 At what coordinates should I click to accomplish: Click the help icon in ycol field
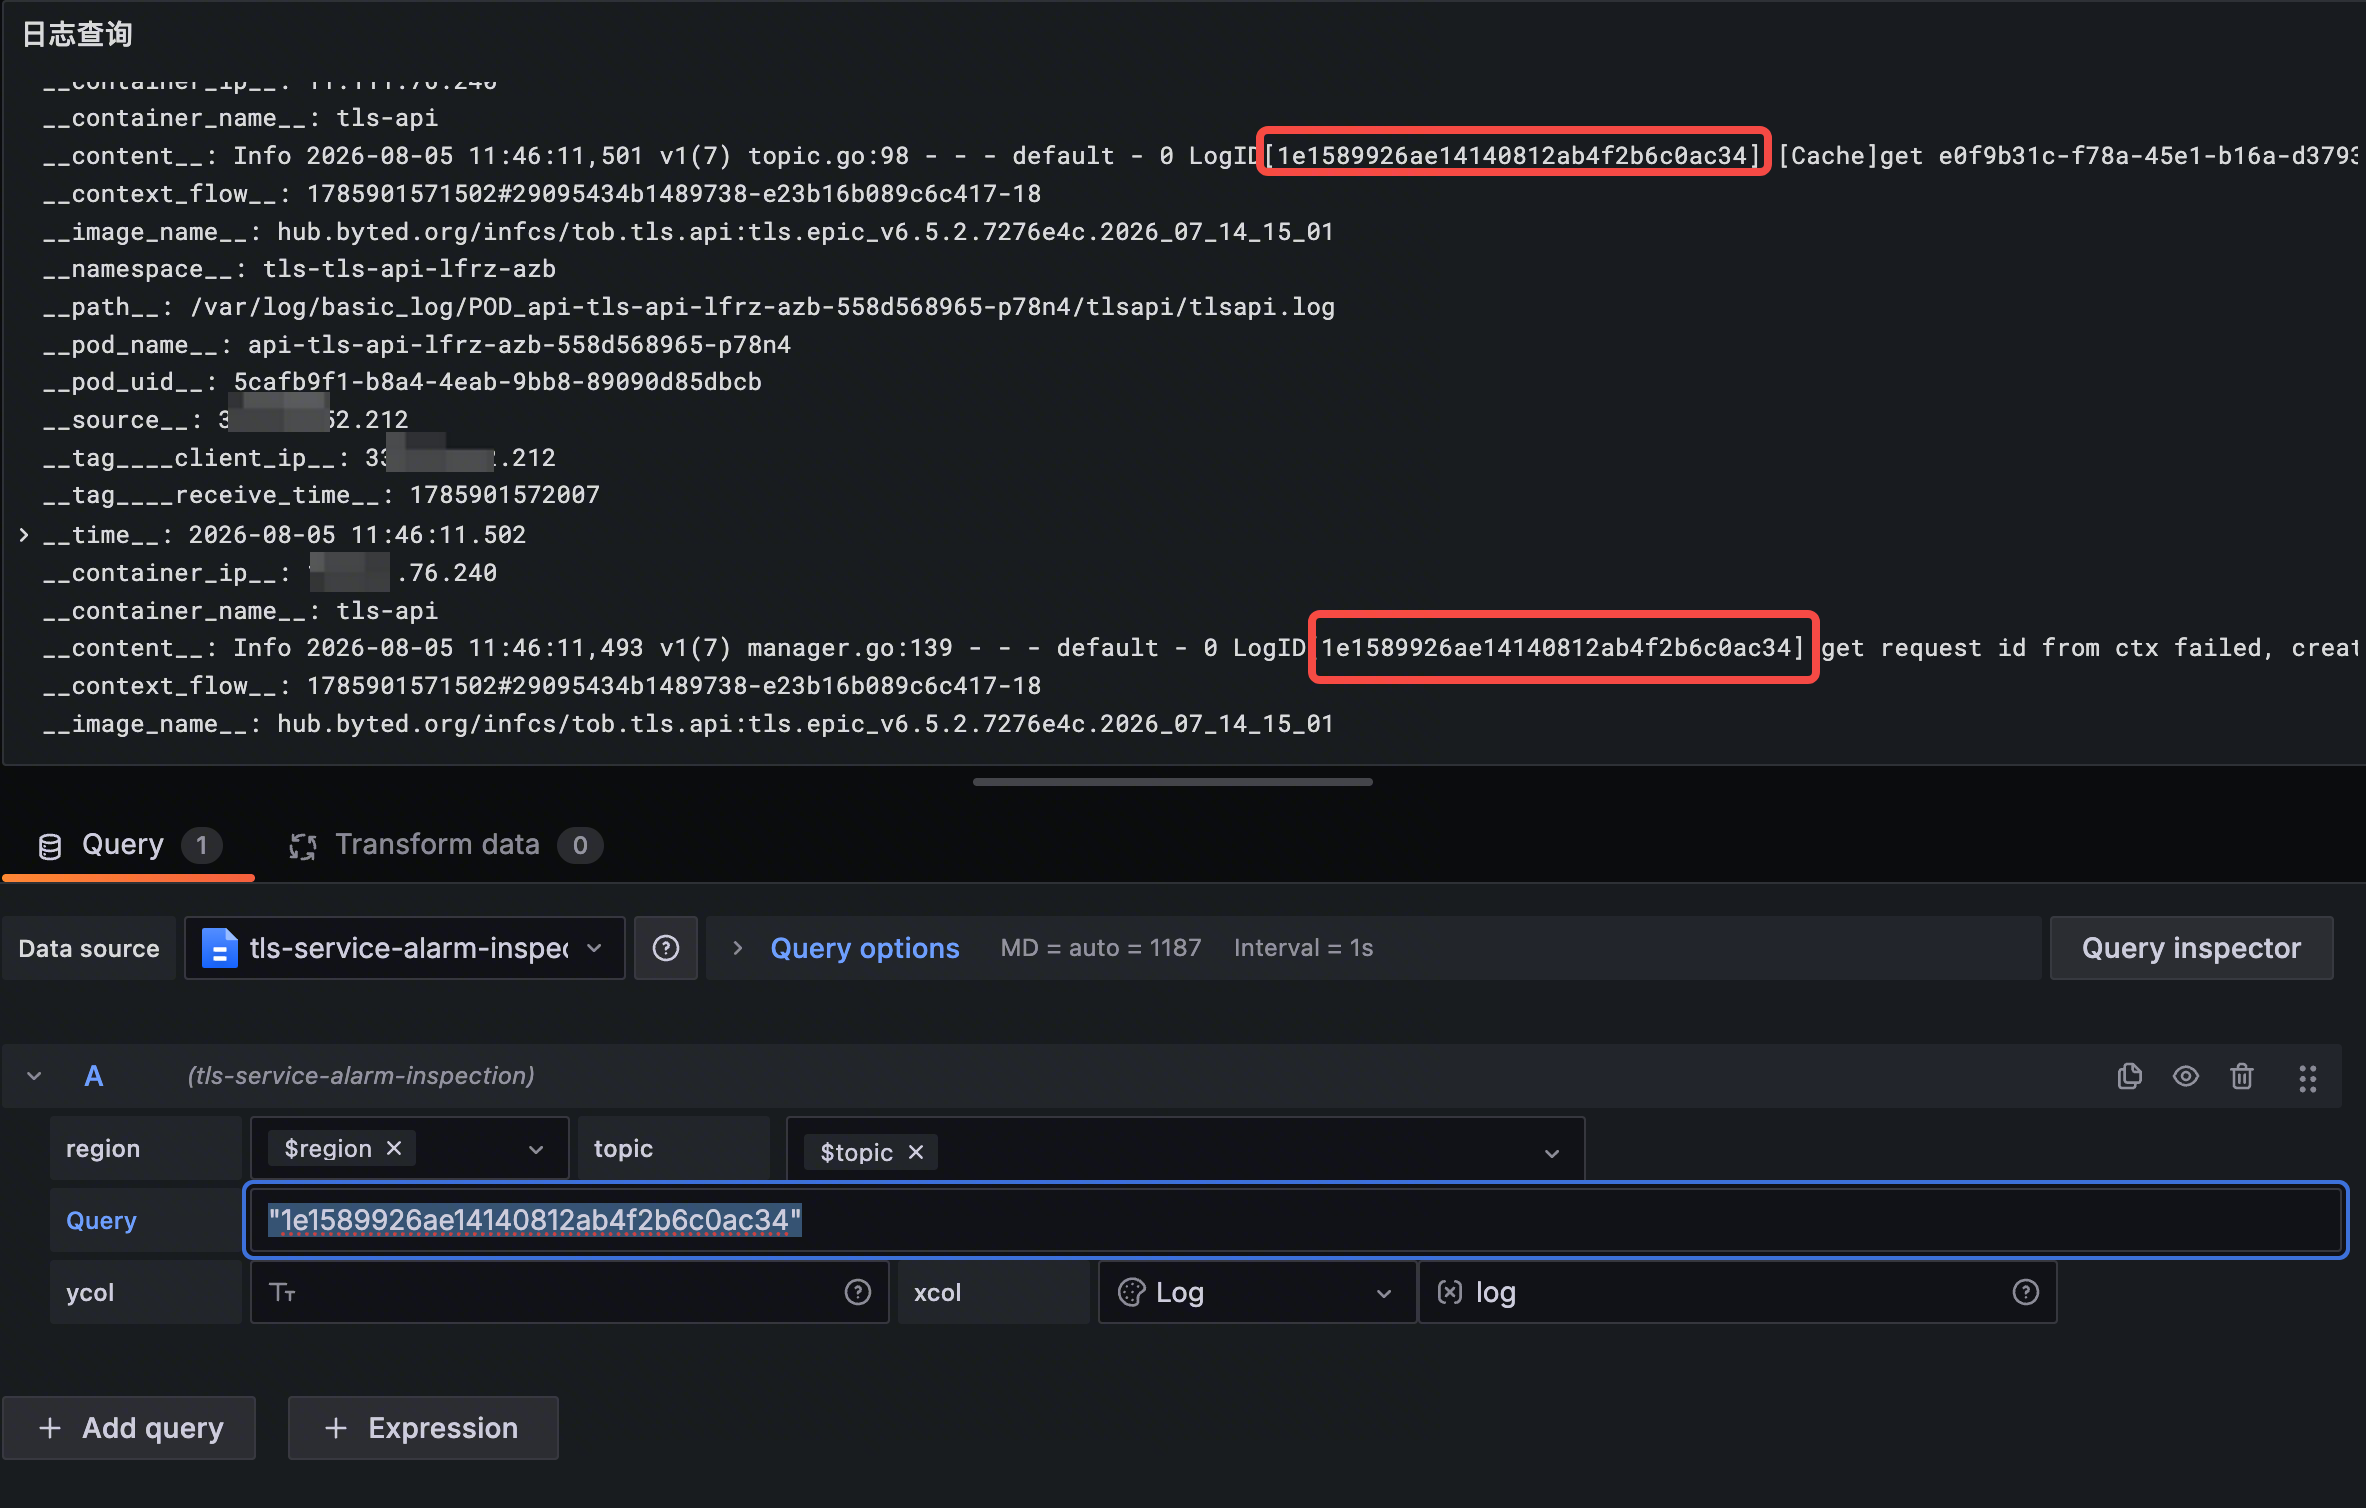(858, 1292)
